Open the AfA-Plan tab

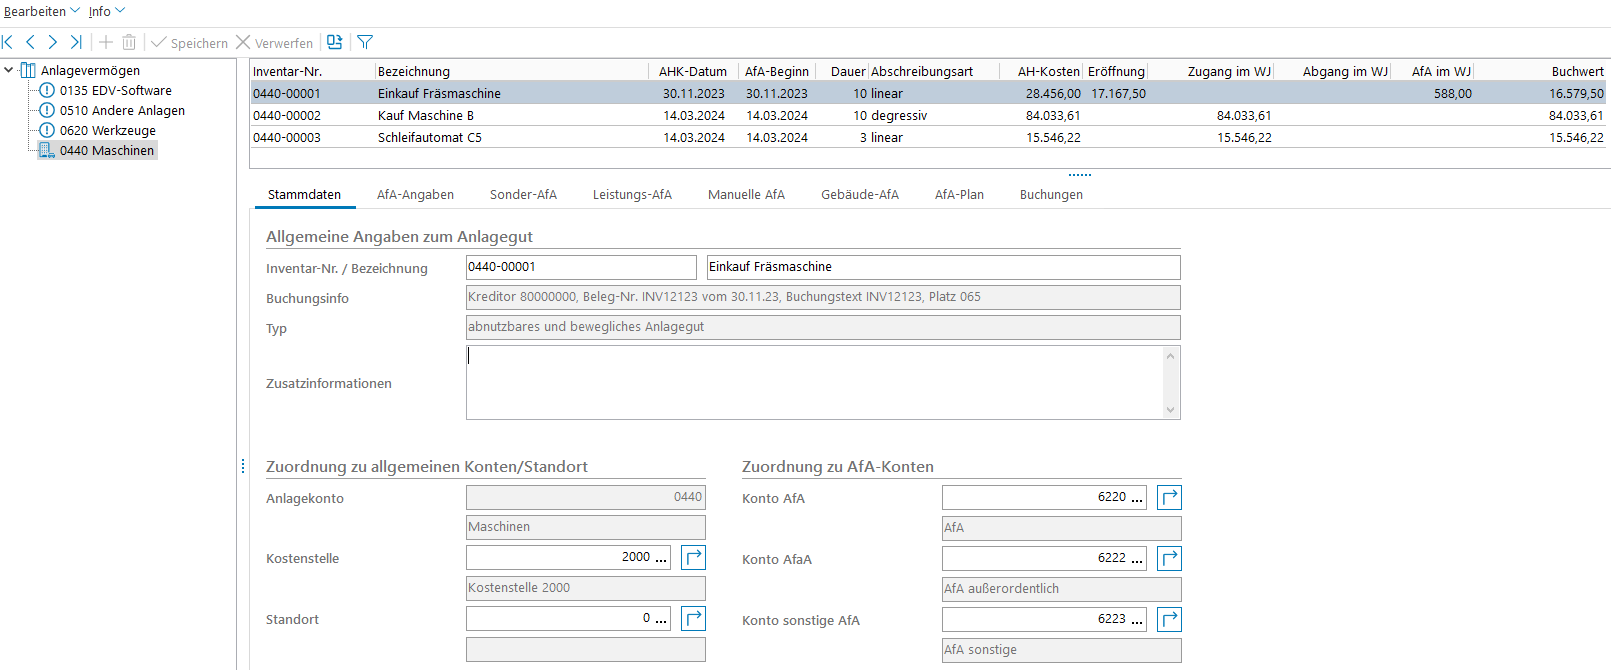(x=959, y=195)
